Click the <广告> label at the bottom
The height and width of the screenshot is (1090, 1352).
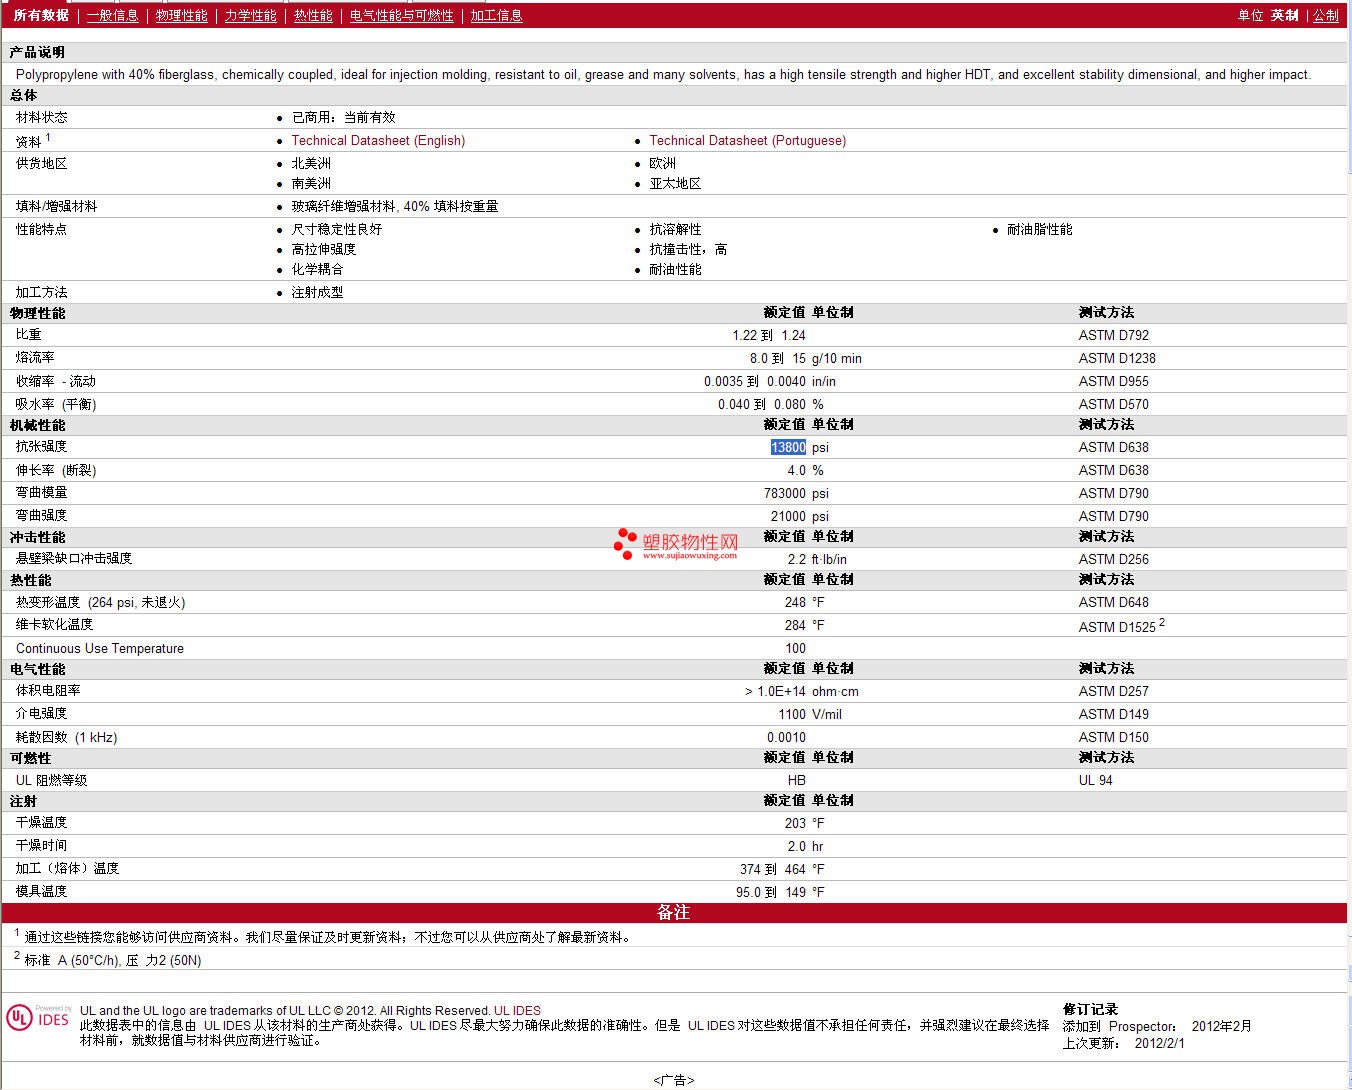click(674, 1080)
